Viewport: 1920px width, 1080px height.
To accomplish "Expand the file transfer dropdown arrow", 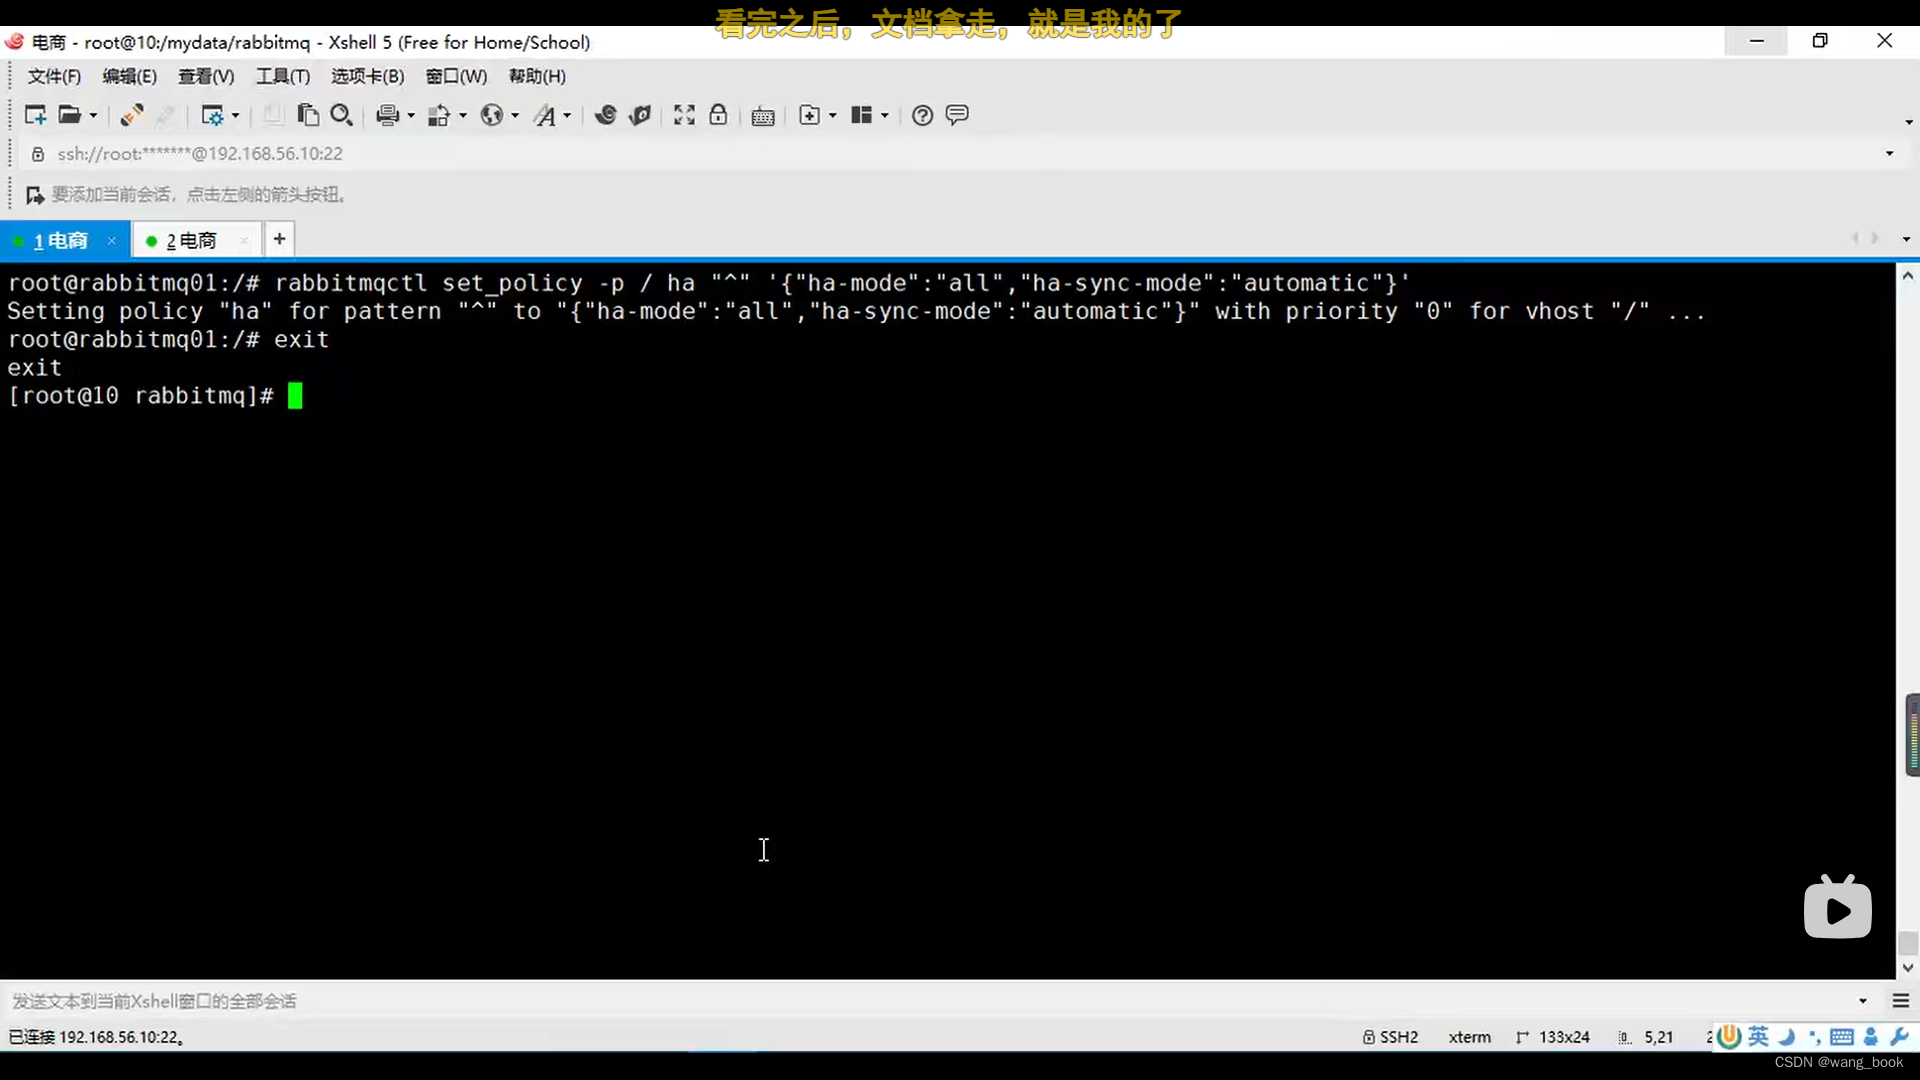I will (463, 116).
